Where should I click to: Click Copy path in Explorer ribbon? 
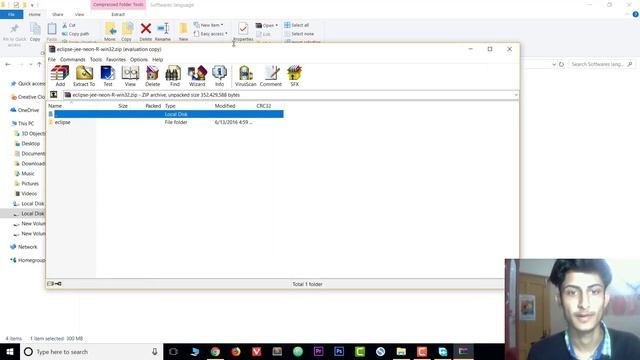click(76, 34)
